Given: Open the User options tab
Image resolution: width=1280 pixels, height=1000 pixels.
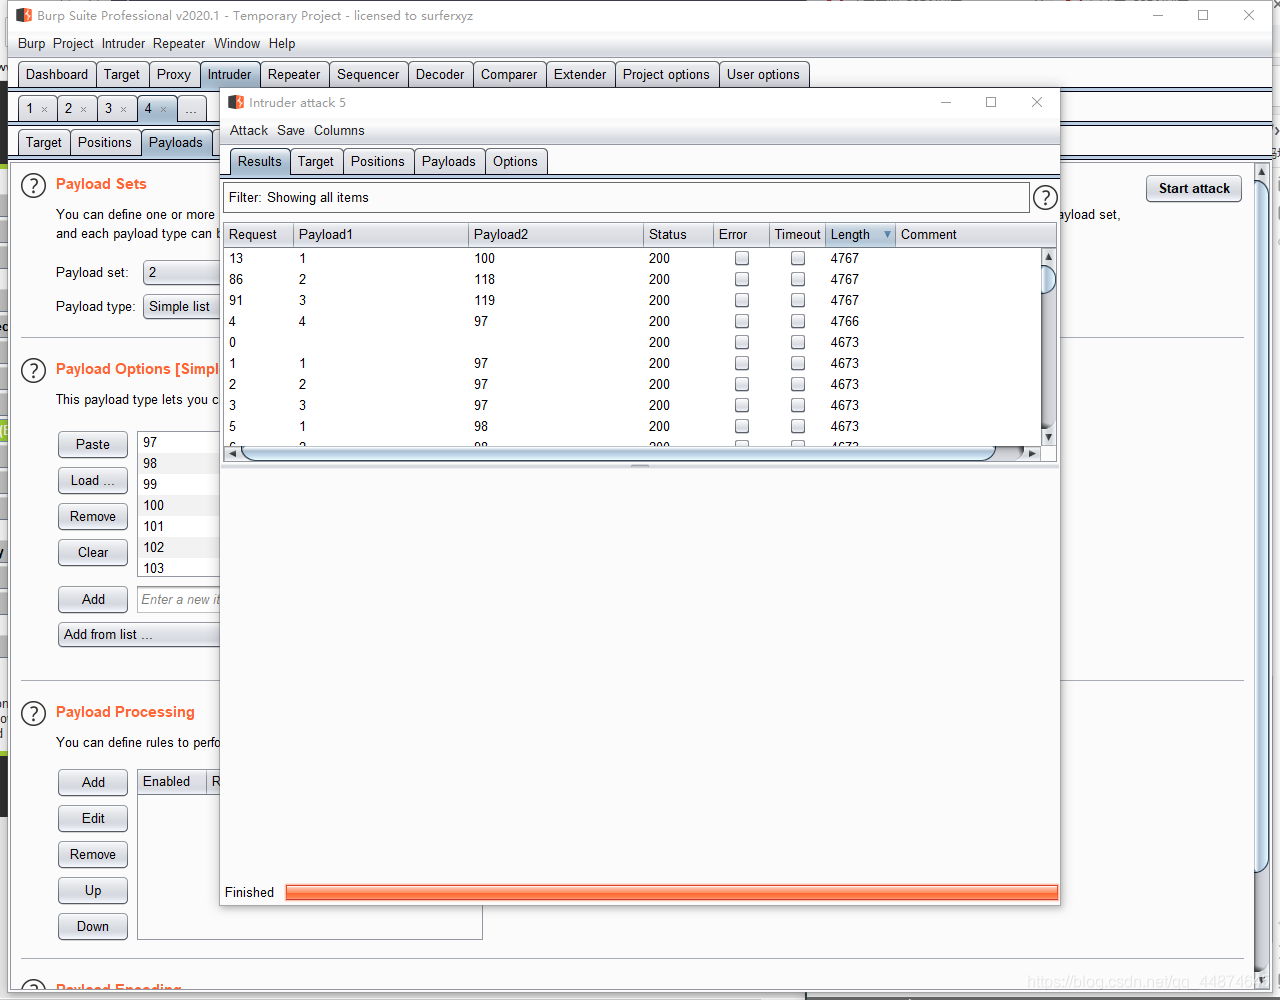Looking at the screenshot, I should 763,74.
